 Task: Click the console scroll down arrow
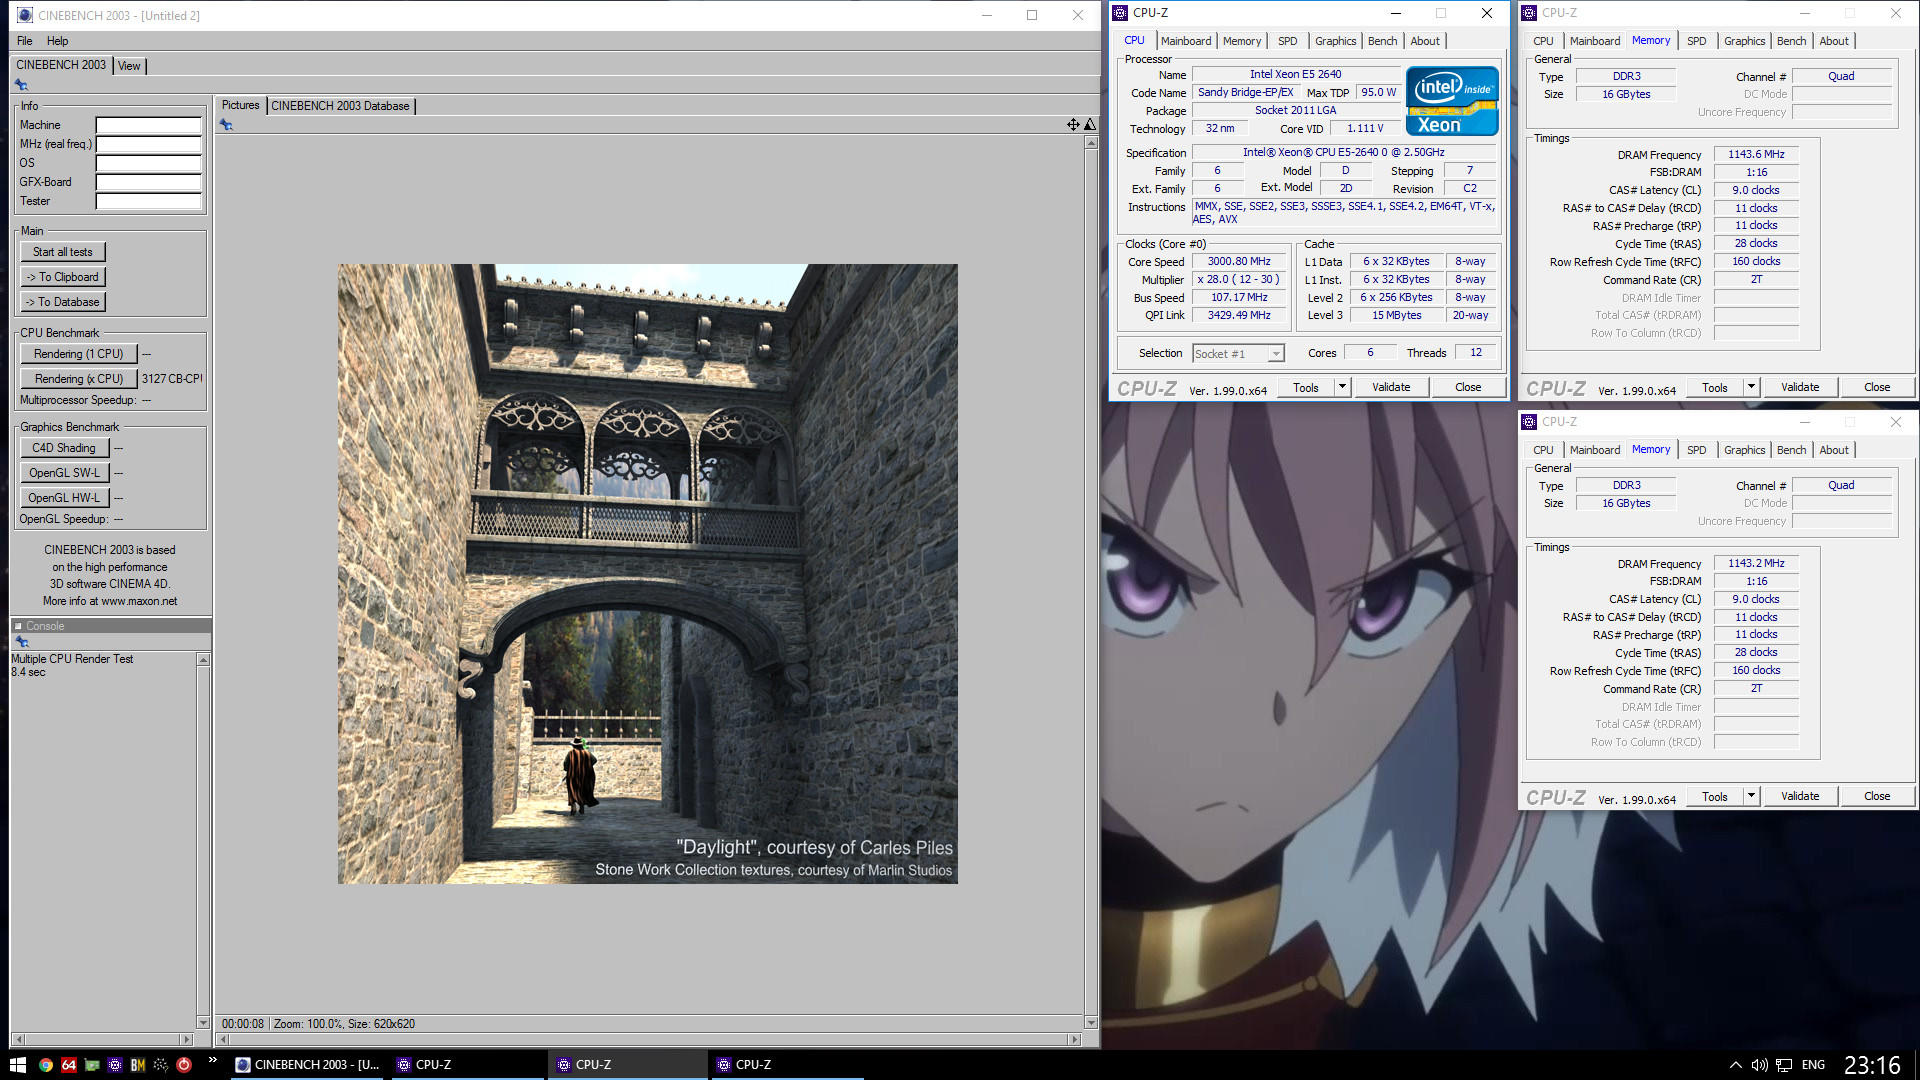[203, 1022]
